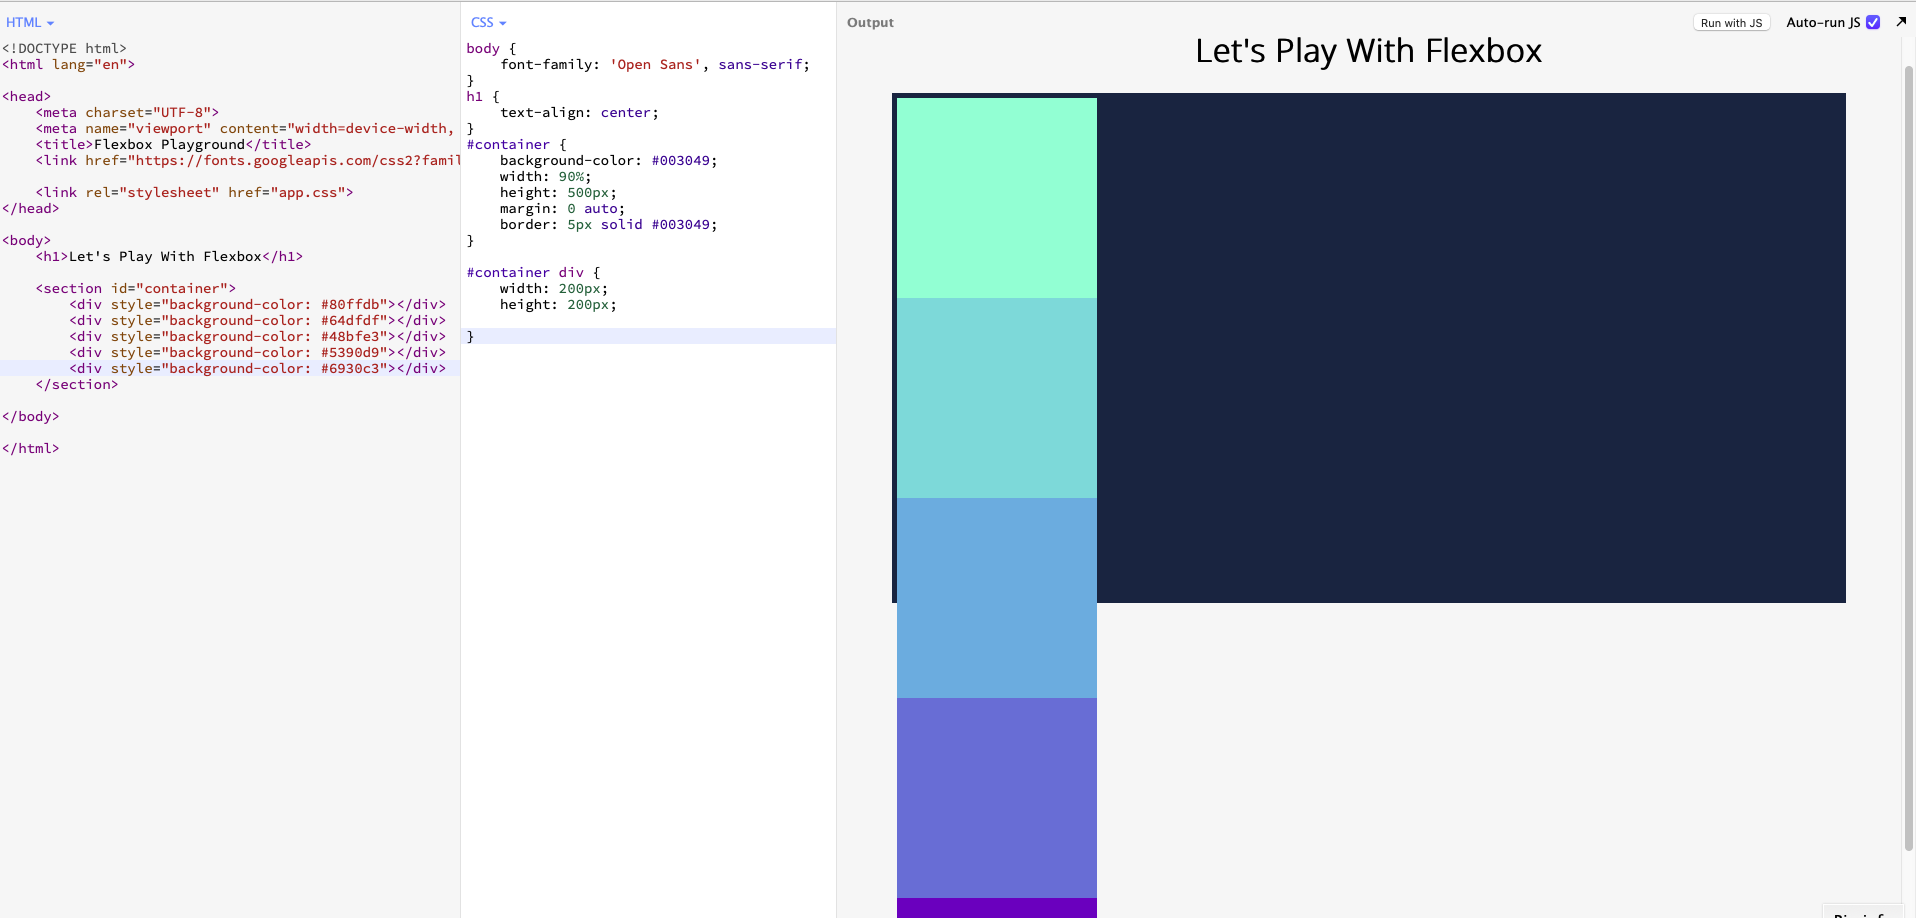Image resolution: width=1916 pixels, height=918 pixels.
Task: Click the Output panel label
Action: pyautogui.click(x=870, y=22)
